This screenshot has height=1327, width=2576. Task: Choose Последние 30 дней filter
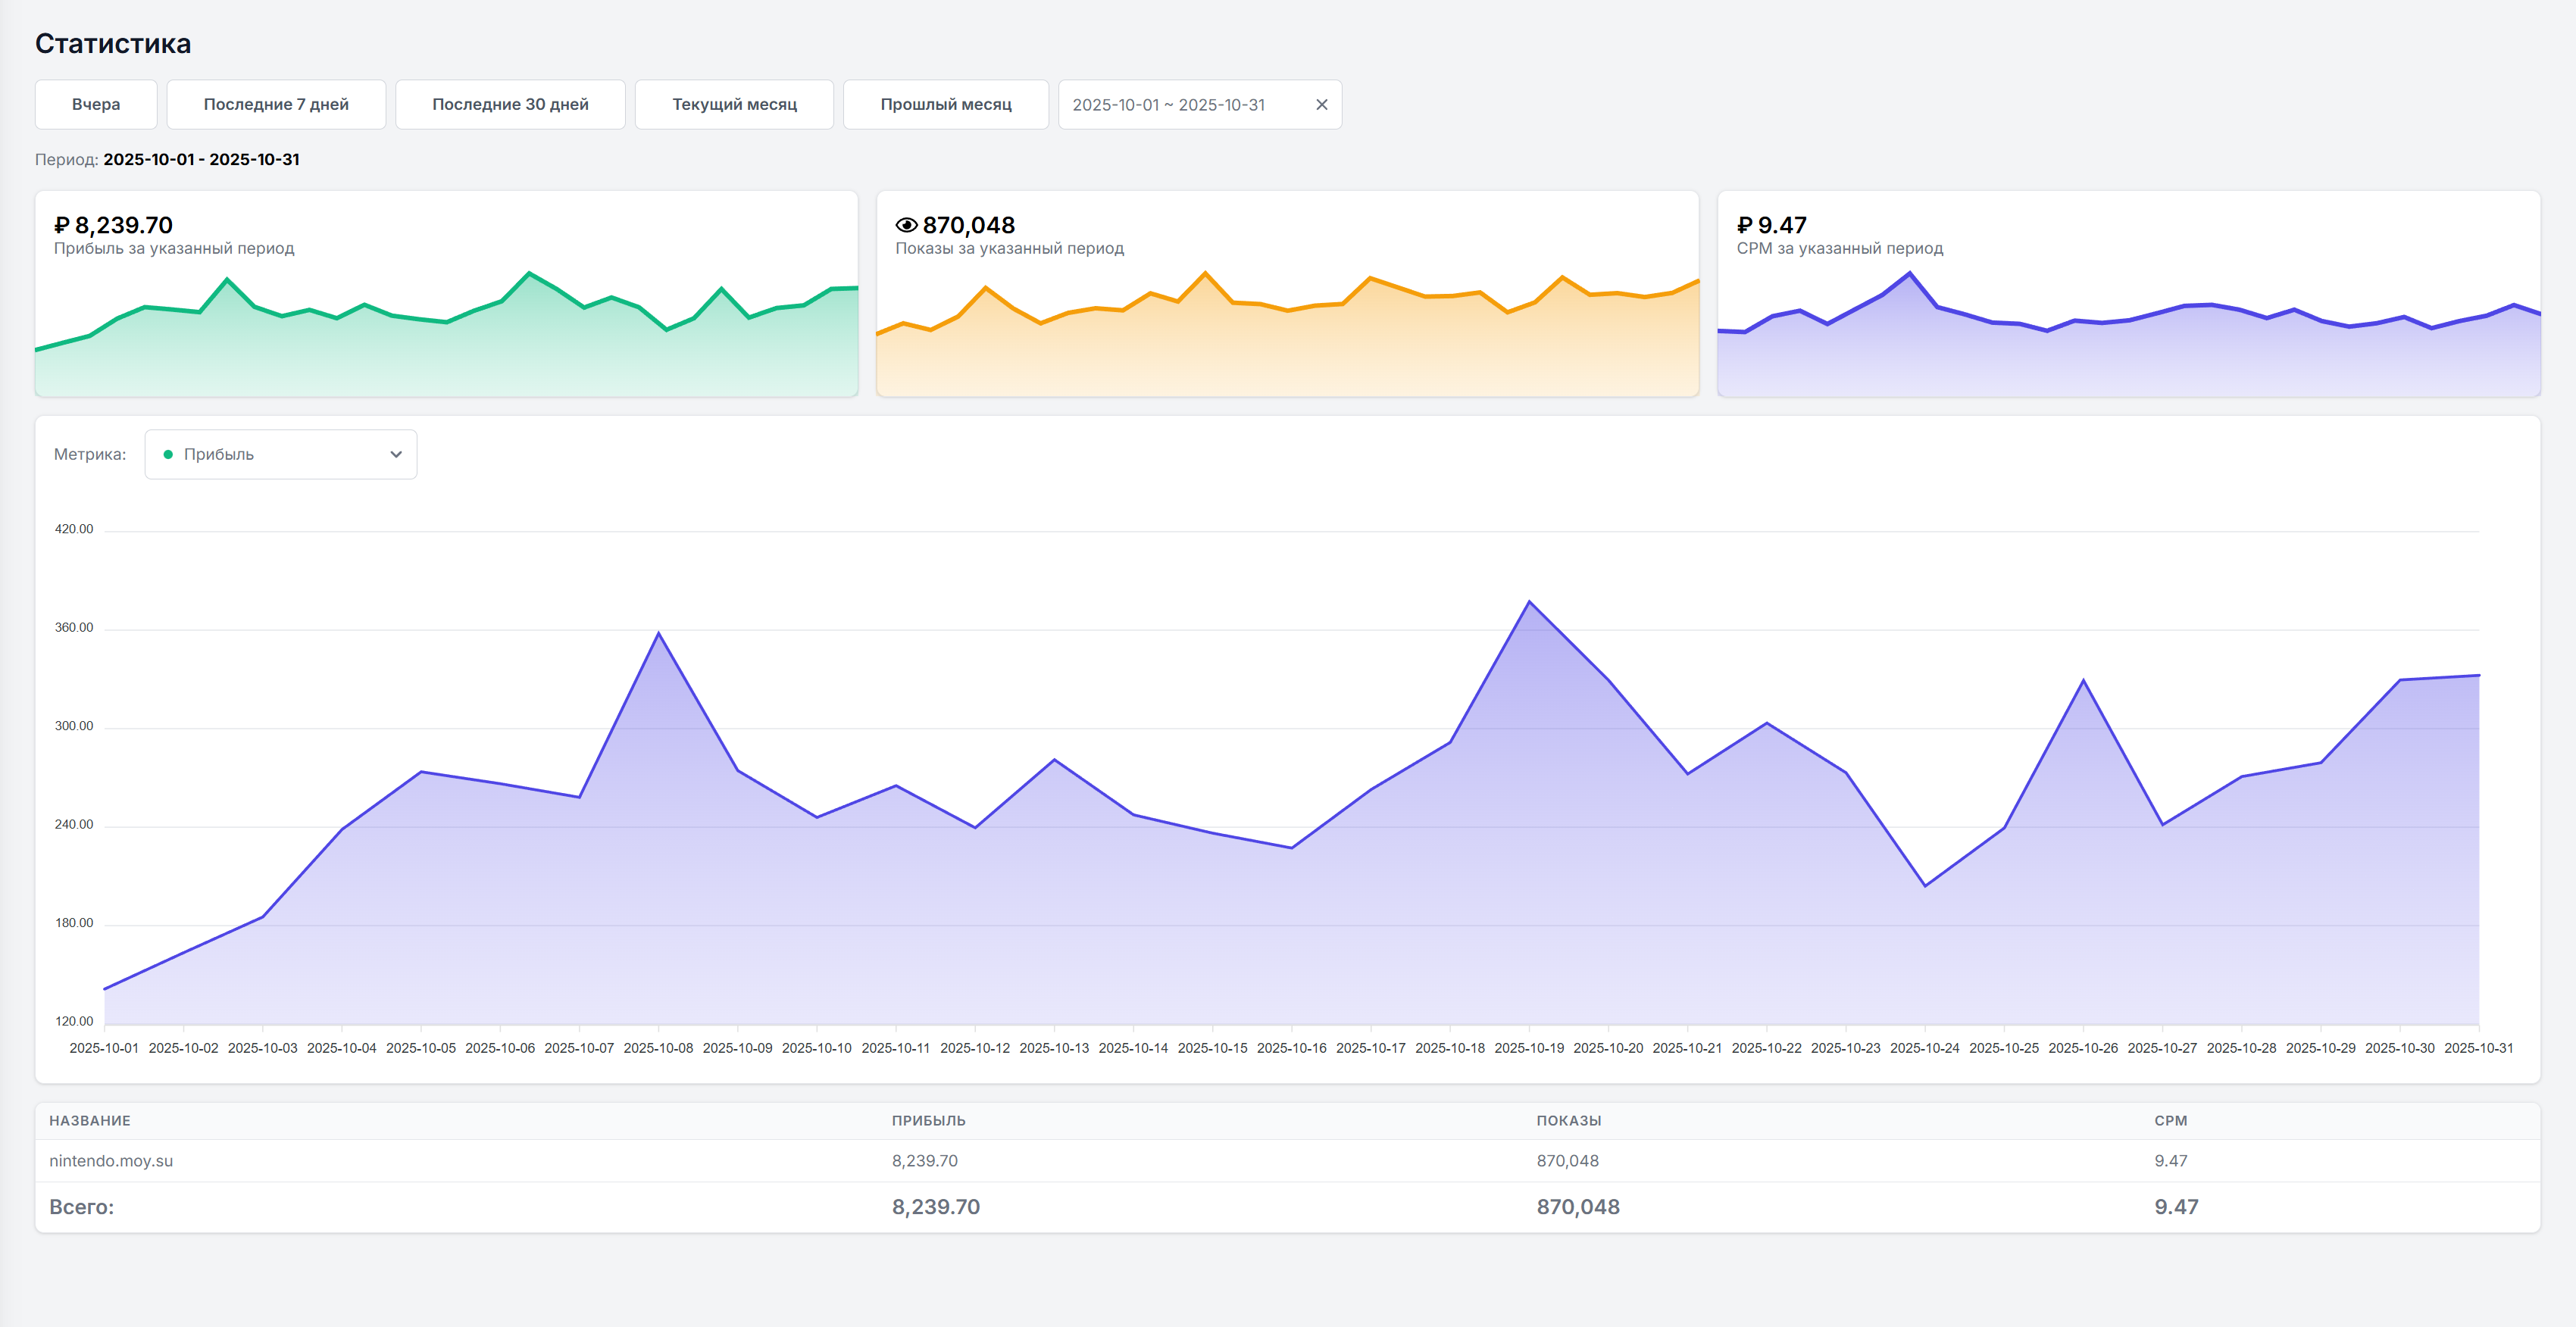[x=510, y=105]
